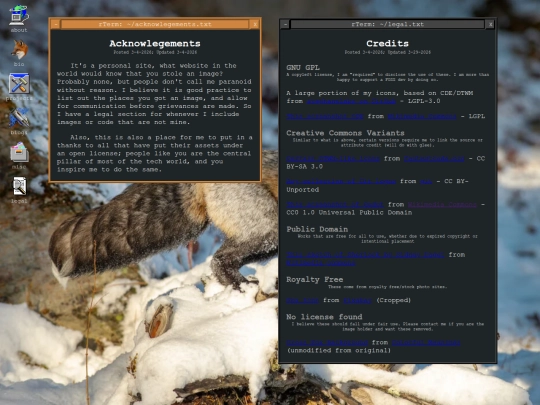This screenshot has width=540, height=405.
Task: Open the projects tools desktop icon
Action: [x=19, y=84]
